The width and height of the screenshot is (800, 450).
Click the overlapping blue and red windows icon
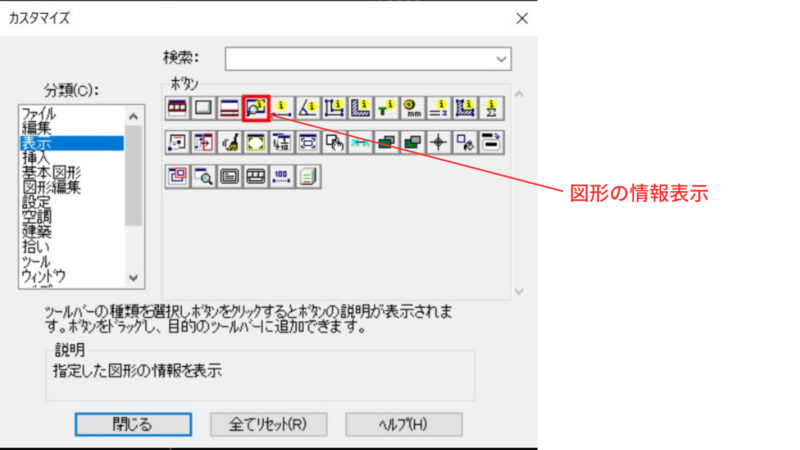(x=177, y=177)
